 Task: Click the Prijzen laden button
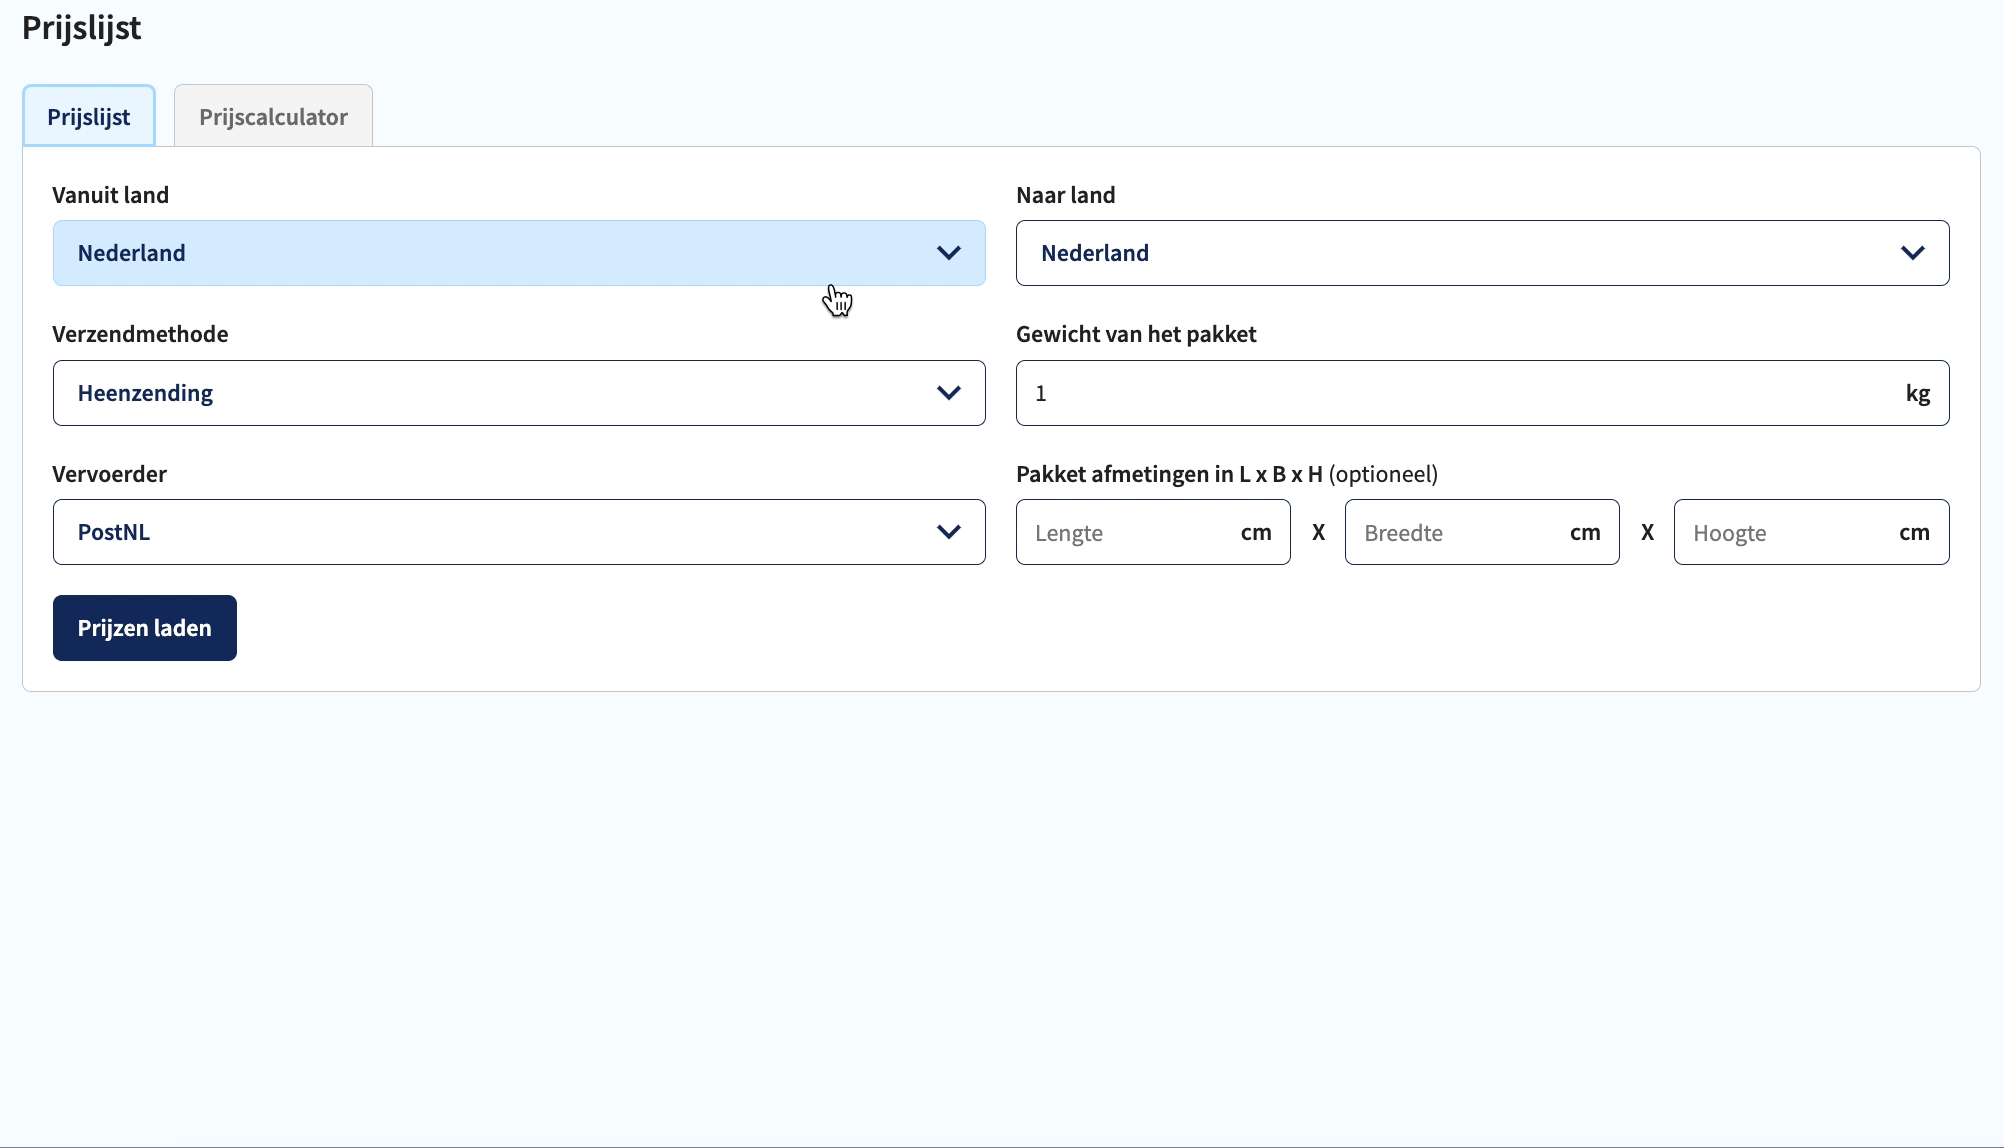145,628
